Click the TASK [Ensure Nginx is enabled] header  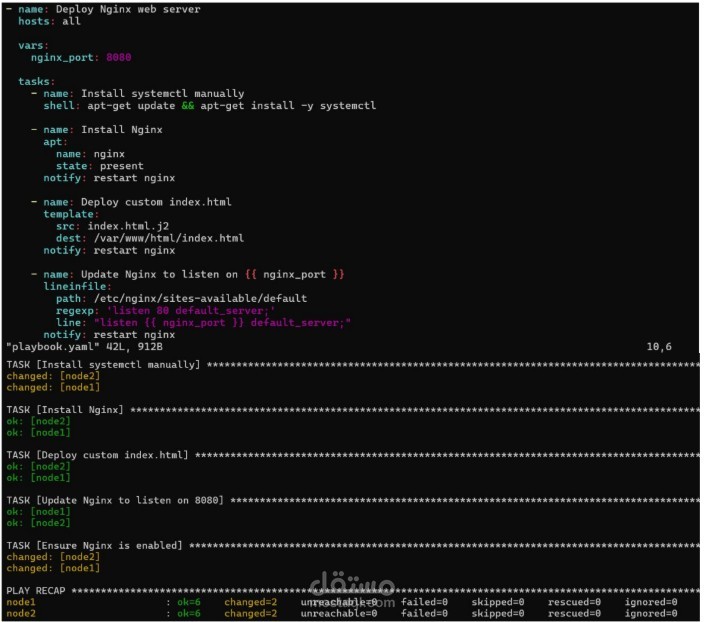tap(94, 546)
